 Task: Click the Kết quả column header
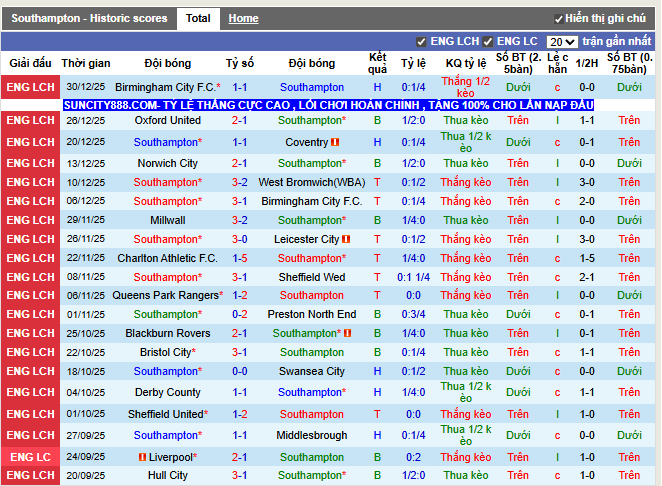click(377, 63)
